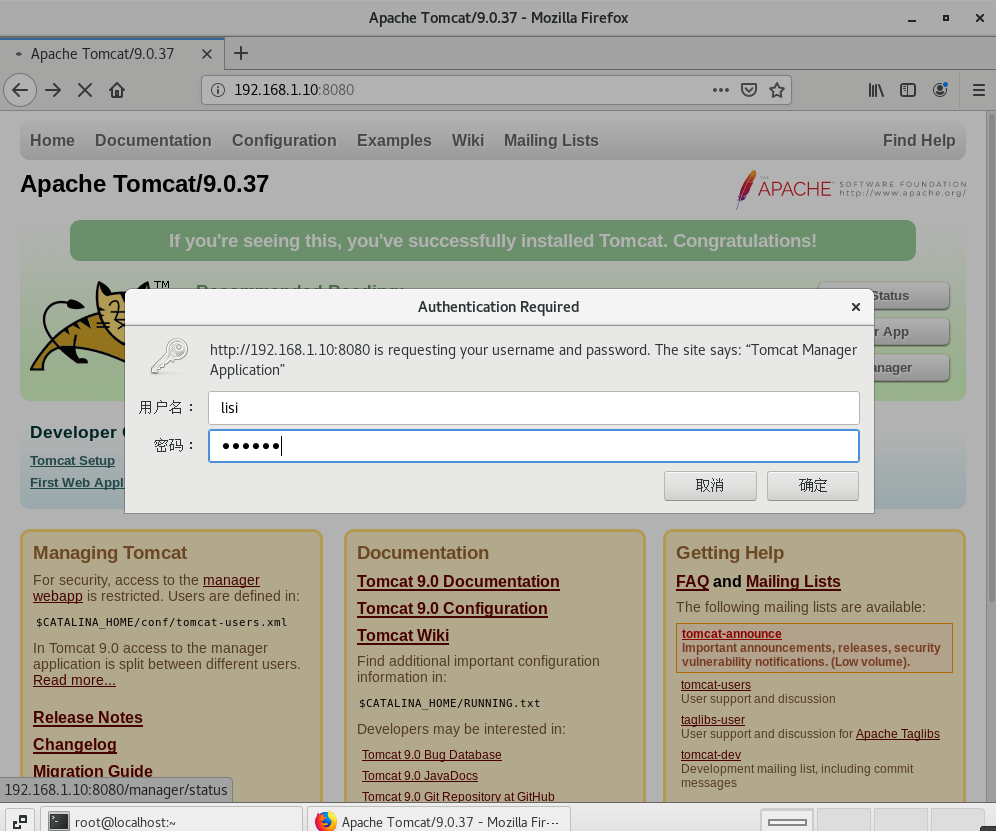
Task: Open the Read more... link
Action: coord(74,680)
